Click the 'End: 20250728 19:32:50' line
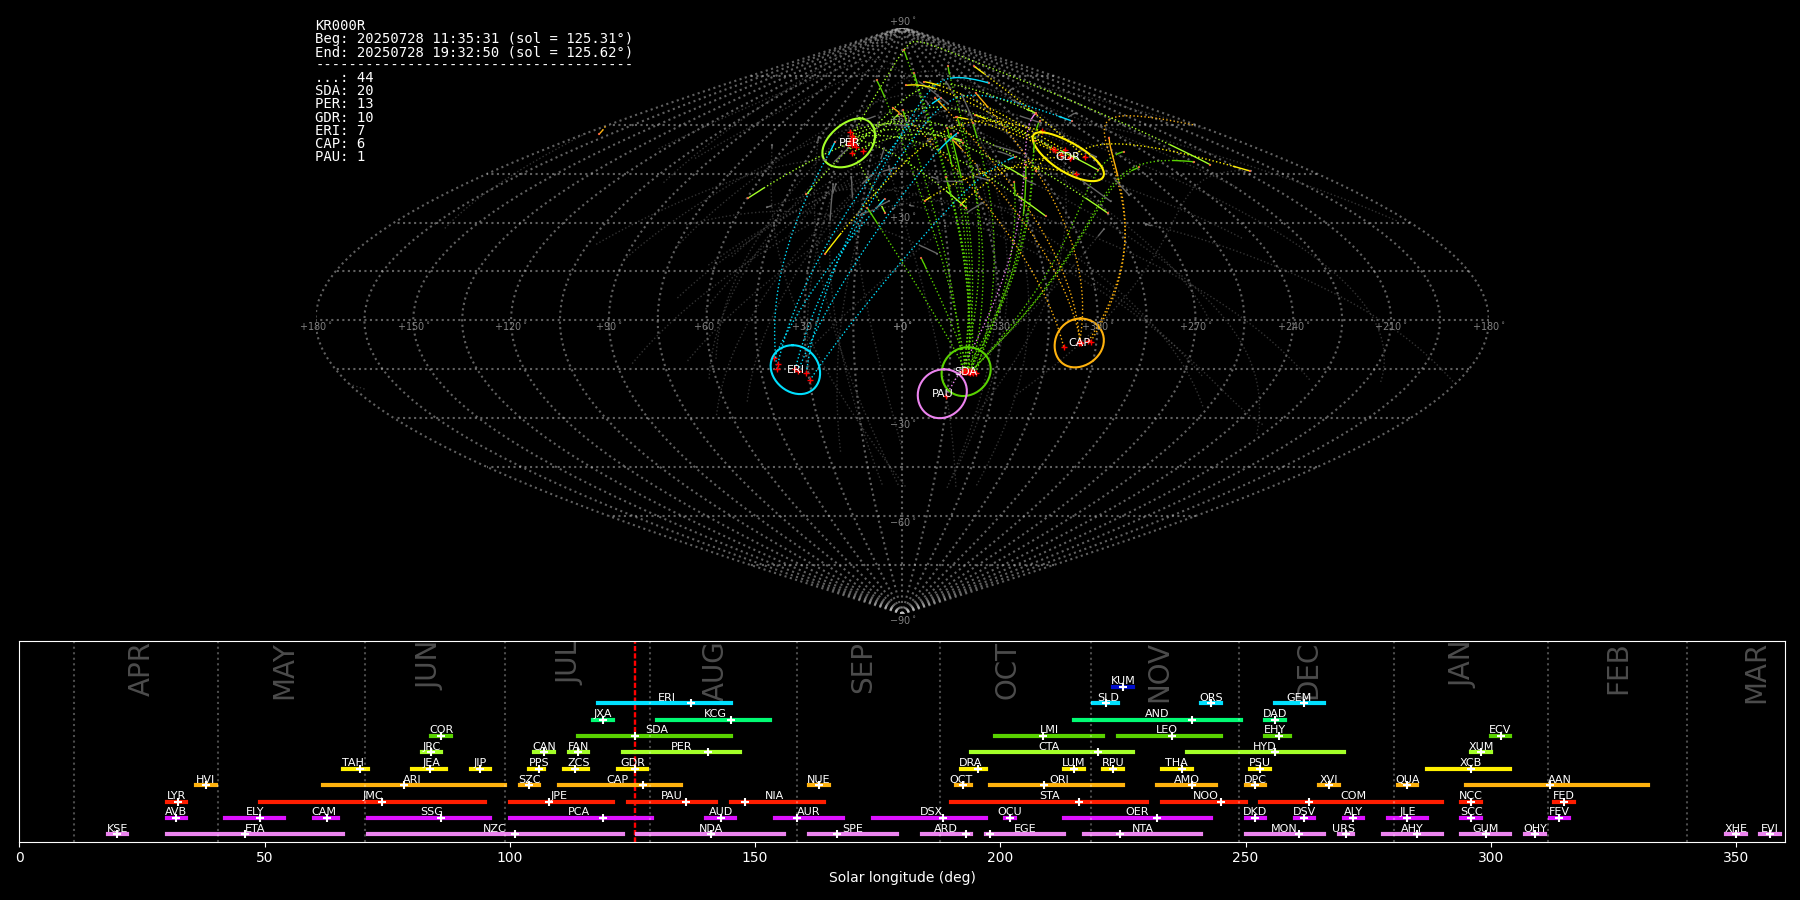1800x900 pixels. coord(474,52)
